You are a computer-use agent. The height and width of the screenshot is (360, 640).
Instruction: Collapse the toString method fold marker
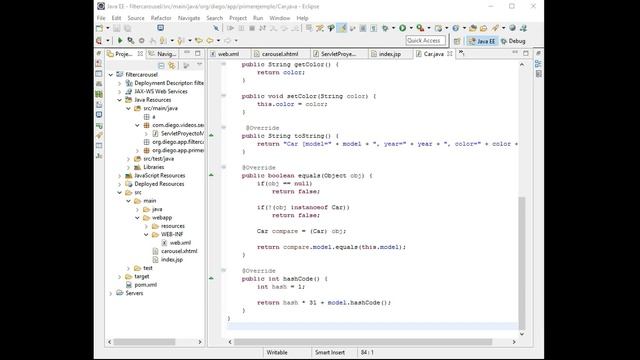[224, 128]
